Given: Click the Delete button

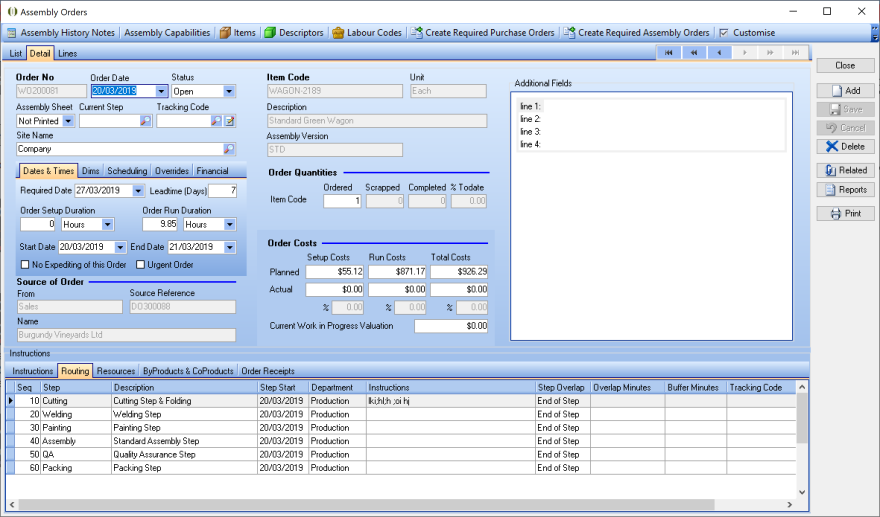Looking at the screenshot, I should pos(846,147).
